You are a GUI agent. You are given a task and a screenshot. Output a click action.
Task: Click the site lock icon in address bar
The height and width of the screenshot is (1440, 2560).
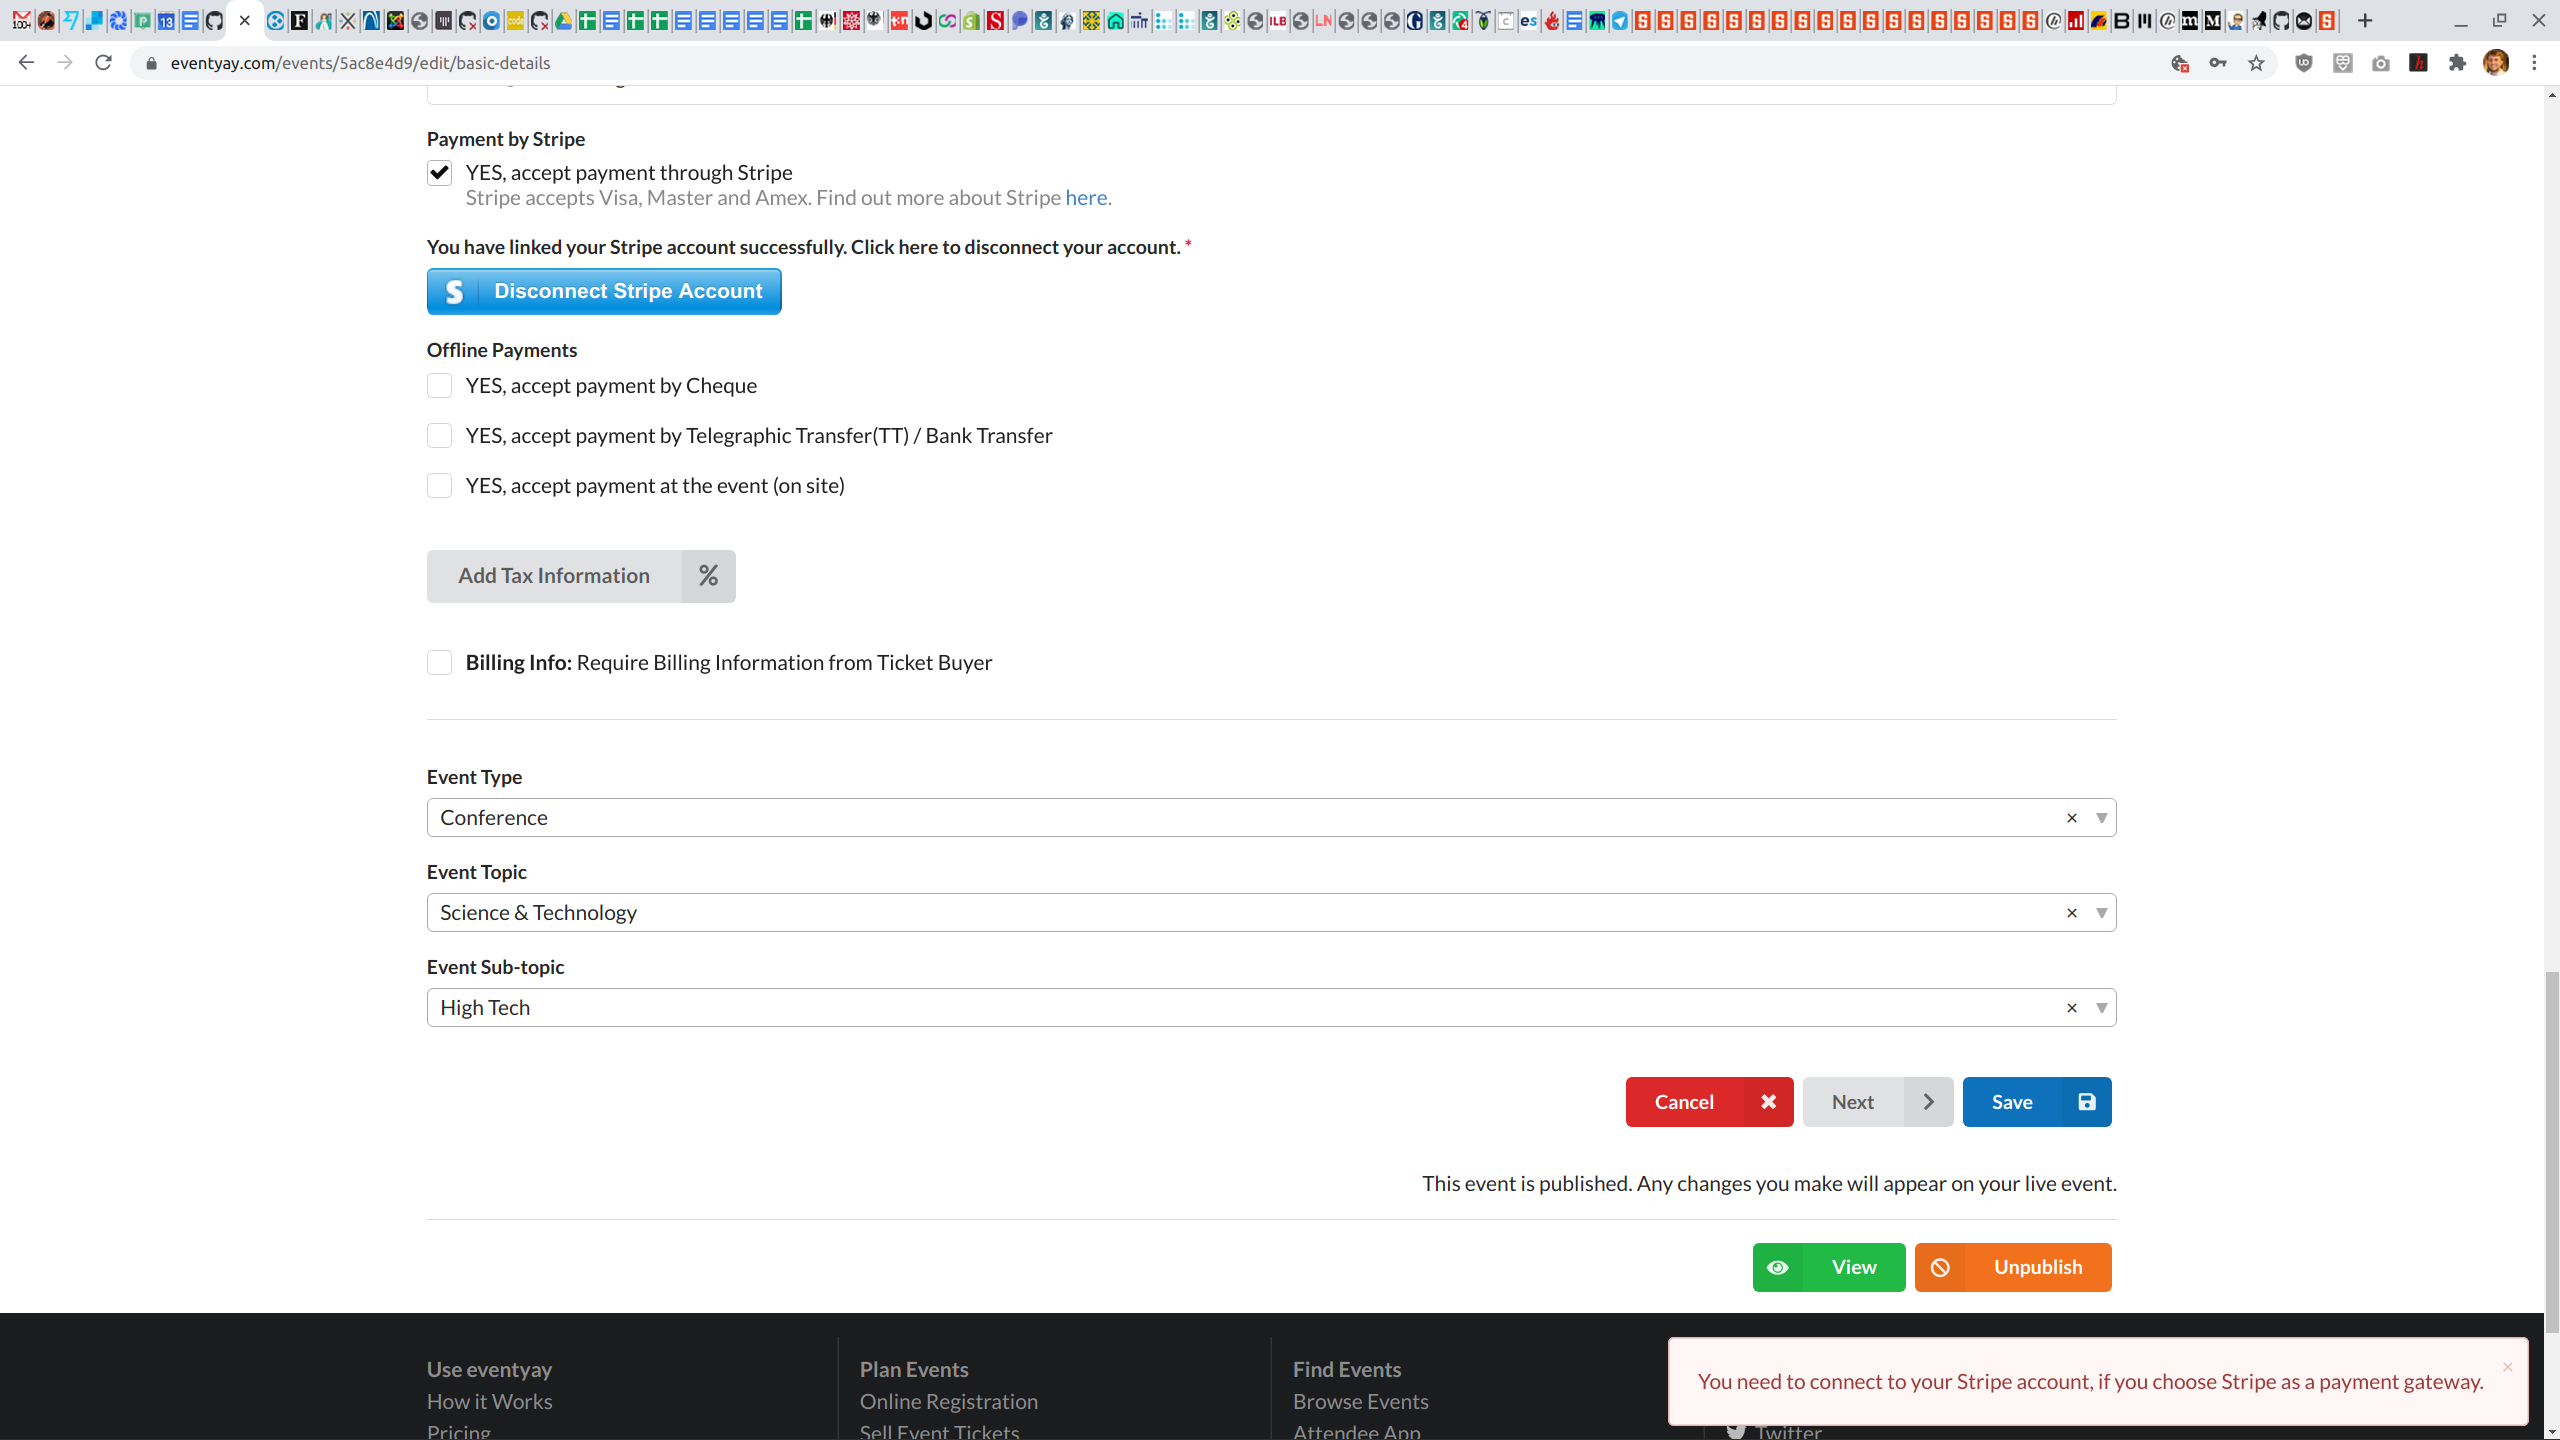tap(152, 63)
